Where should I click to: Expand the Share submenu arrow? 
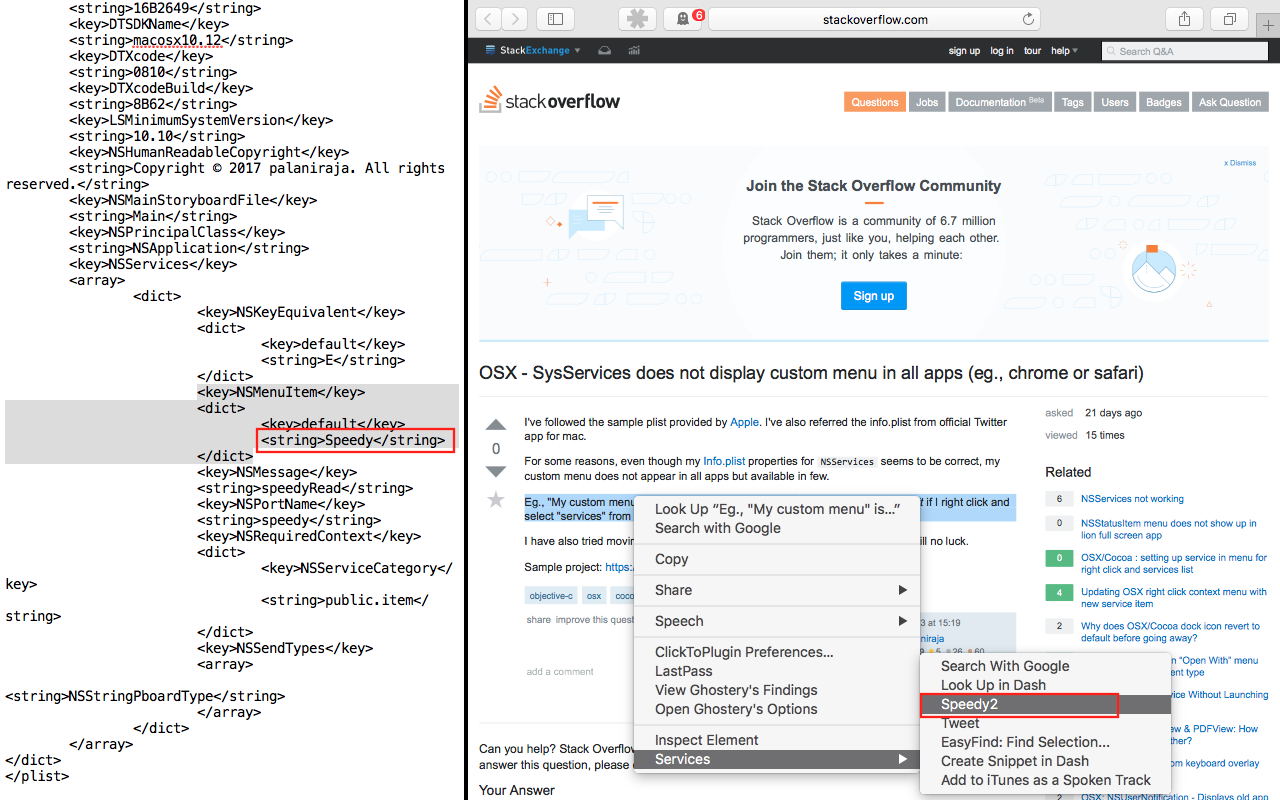[902, 590]
